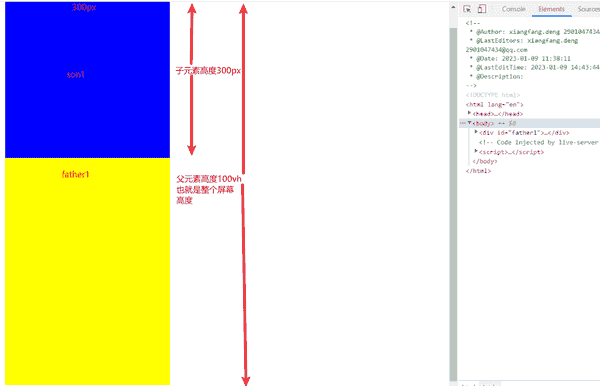Expand the div id father1 node
Screen dimensions: 600x386
pos(476,132)
